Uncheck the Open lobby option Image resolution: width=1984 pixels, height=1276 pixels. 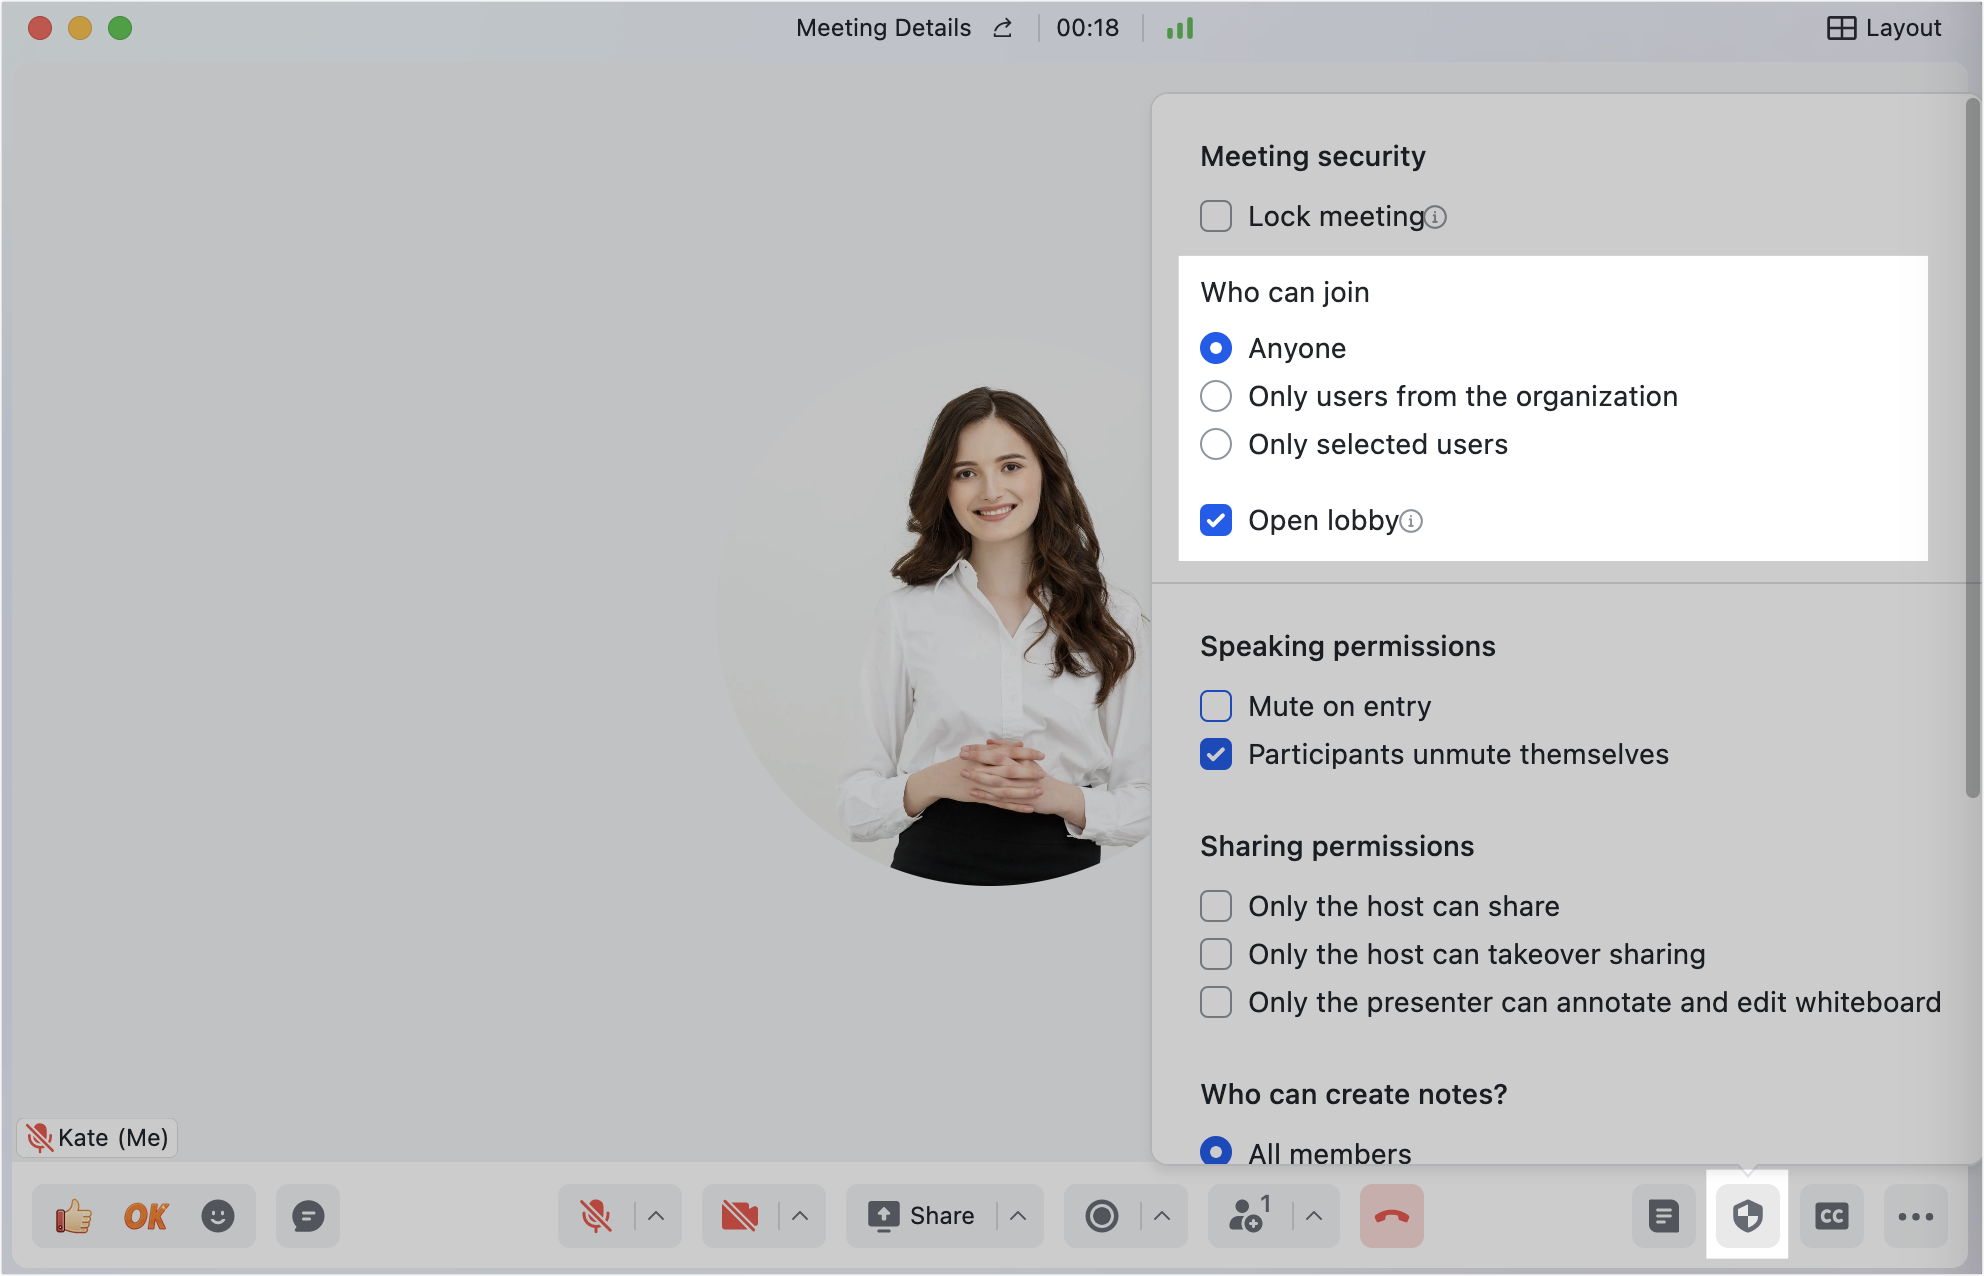pos(1216,520)
